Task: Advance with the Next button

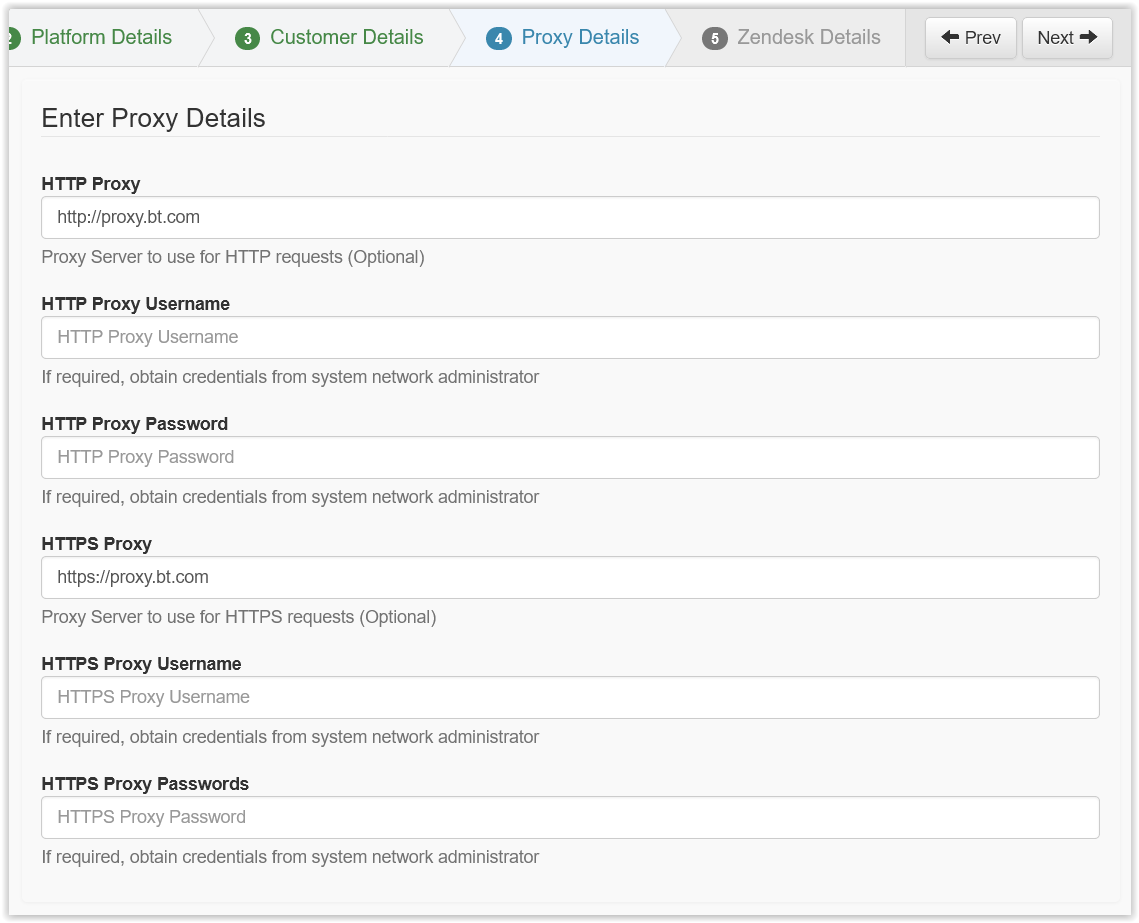Action: tap(1066, 38)
